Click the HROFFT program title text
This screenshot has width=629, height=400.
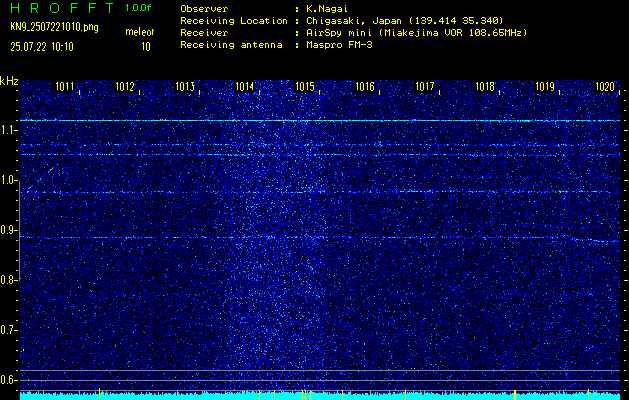[x=62, y=8]
